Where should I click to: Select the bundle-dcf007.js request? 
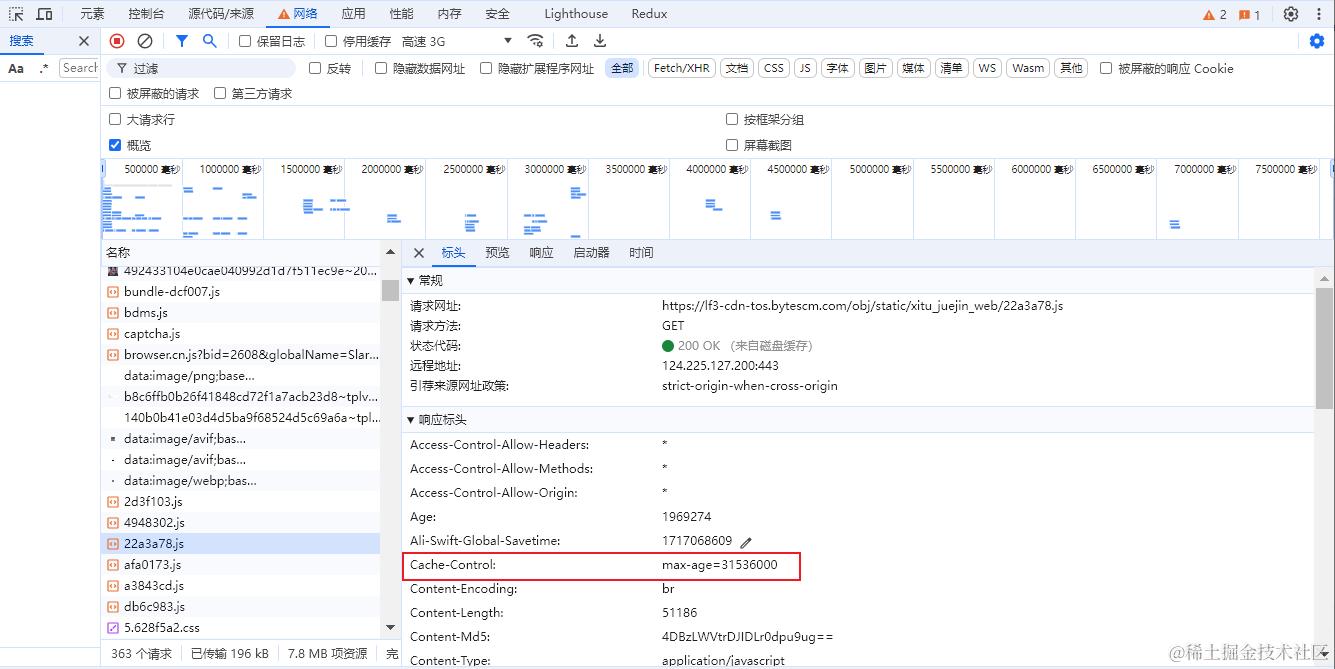(x=242, y=292)
